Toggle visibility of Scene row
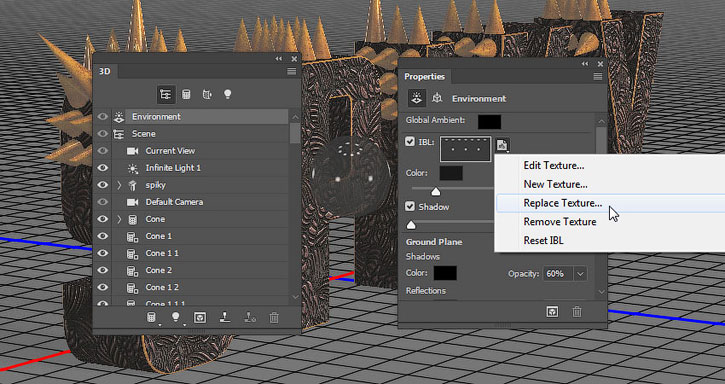The width and height of the screenshot is (725, 384). point(103,134)
